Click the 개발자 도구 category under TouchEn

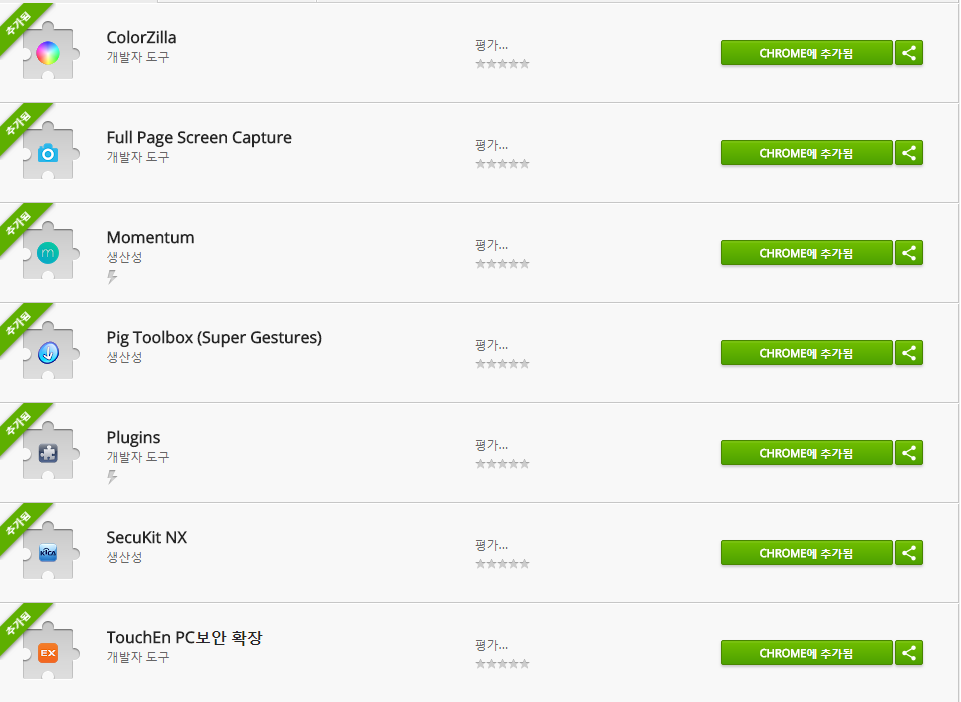tap(138, 657)
